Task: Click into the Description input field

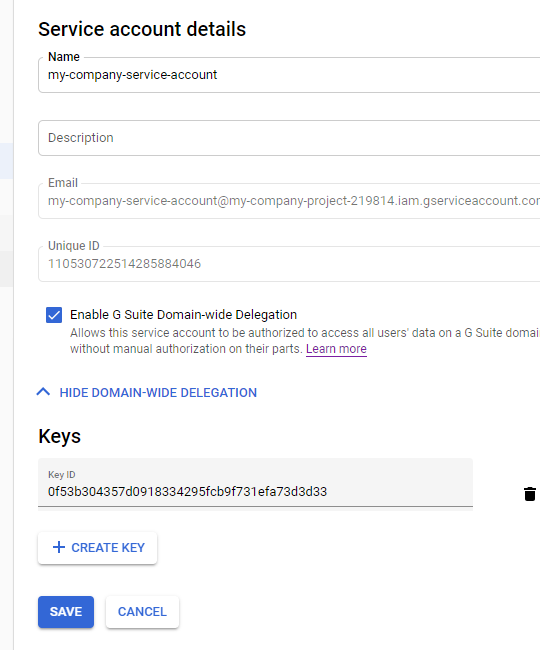Action: (x=289, y=138)
